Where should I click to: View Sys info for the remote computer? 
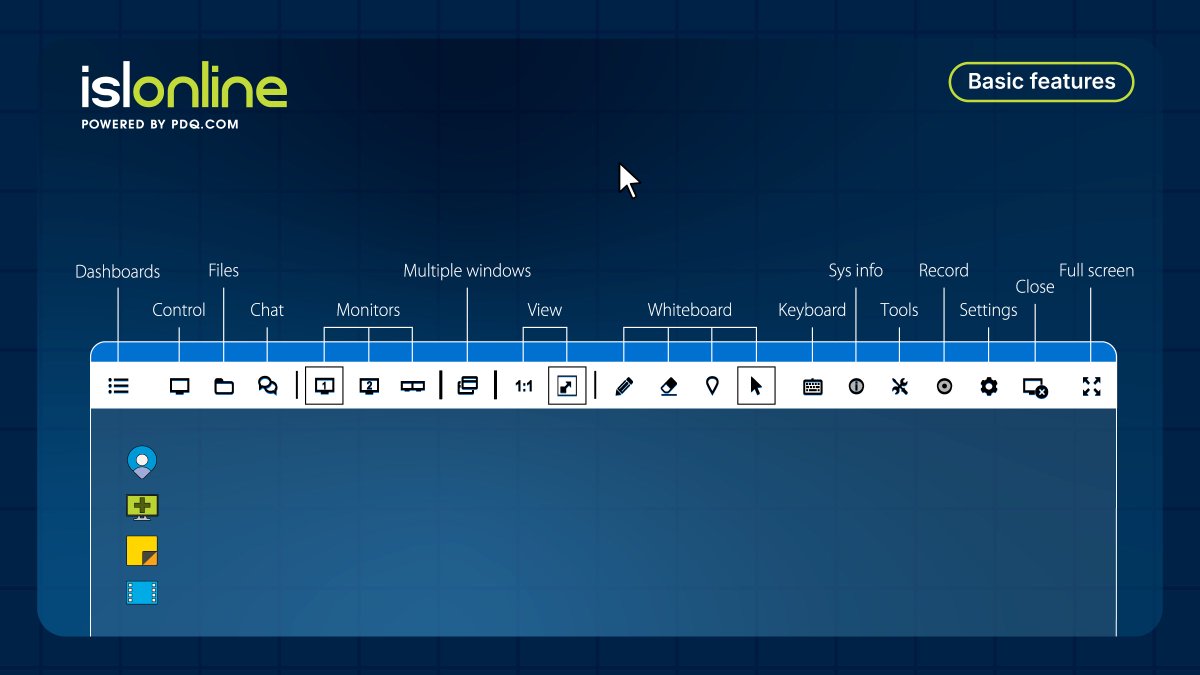(x=856, y=386)
